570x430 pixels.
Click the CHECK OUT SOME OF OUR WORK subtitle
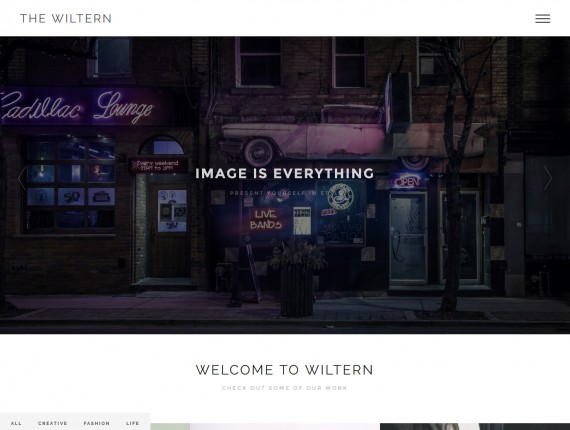pos(285,388)
